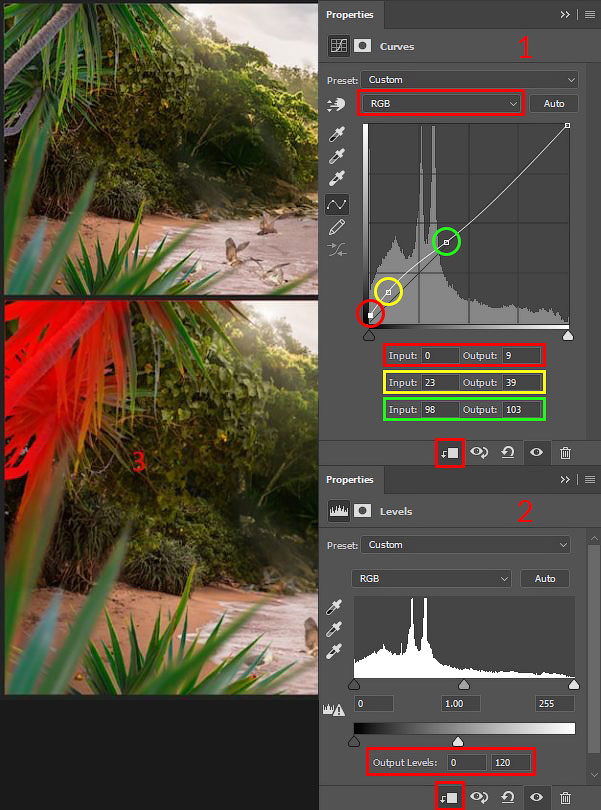Click the Input field showing 23
This screenshot has width=601, height=810.
(x=440, y=382)
